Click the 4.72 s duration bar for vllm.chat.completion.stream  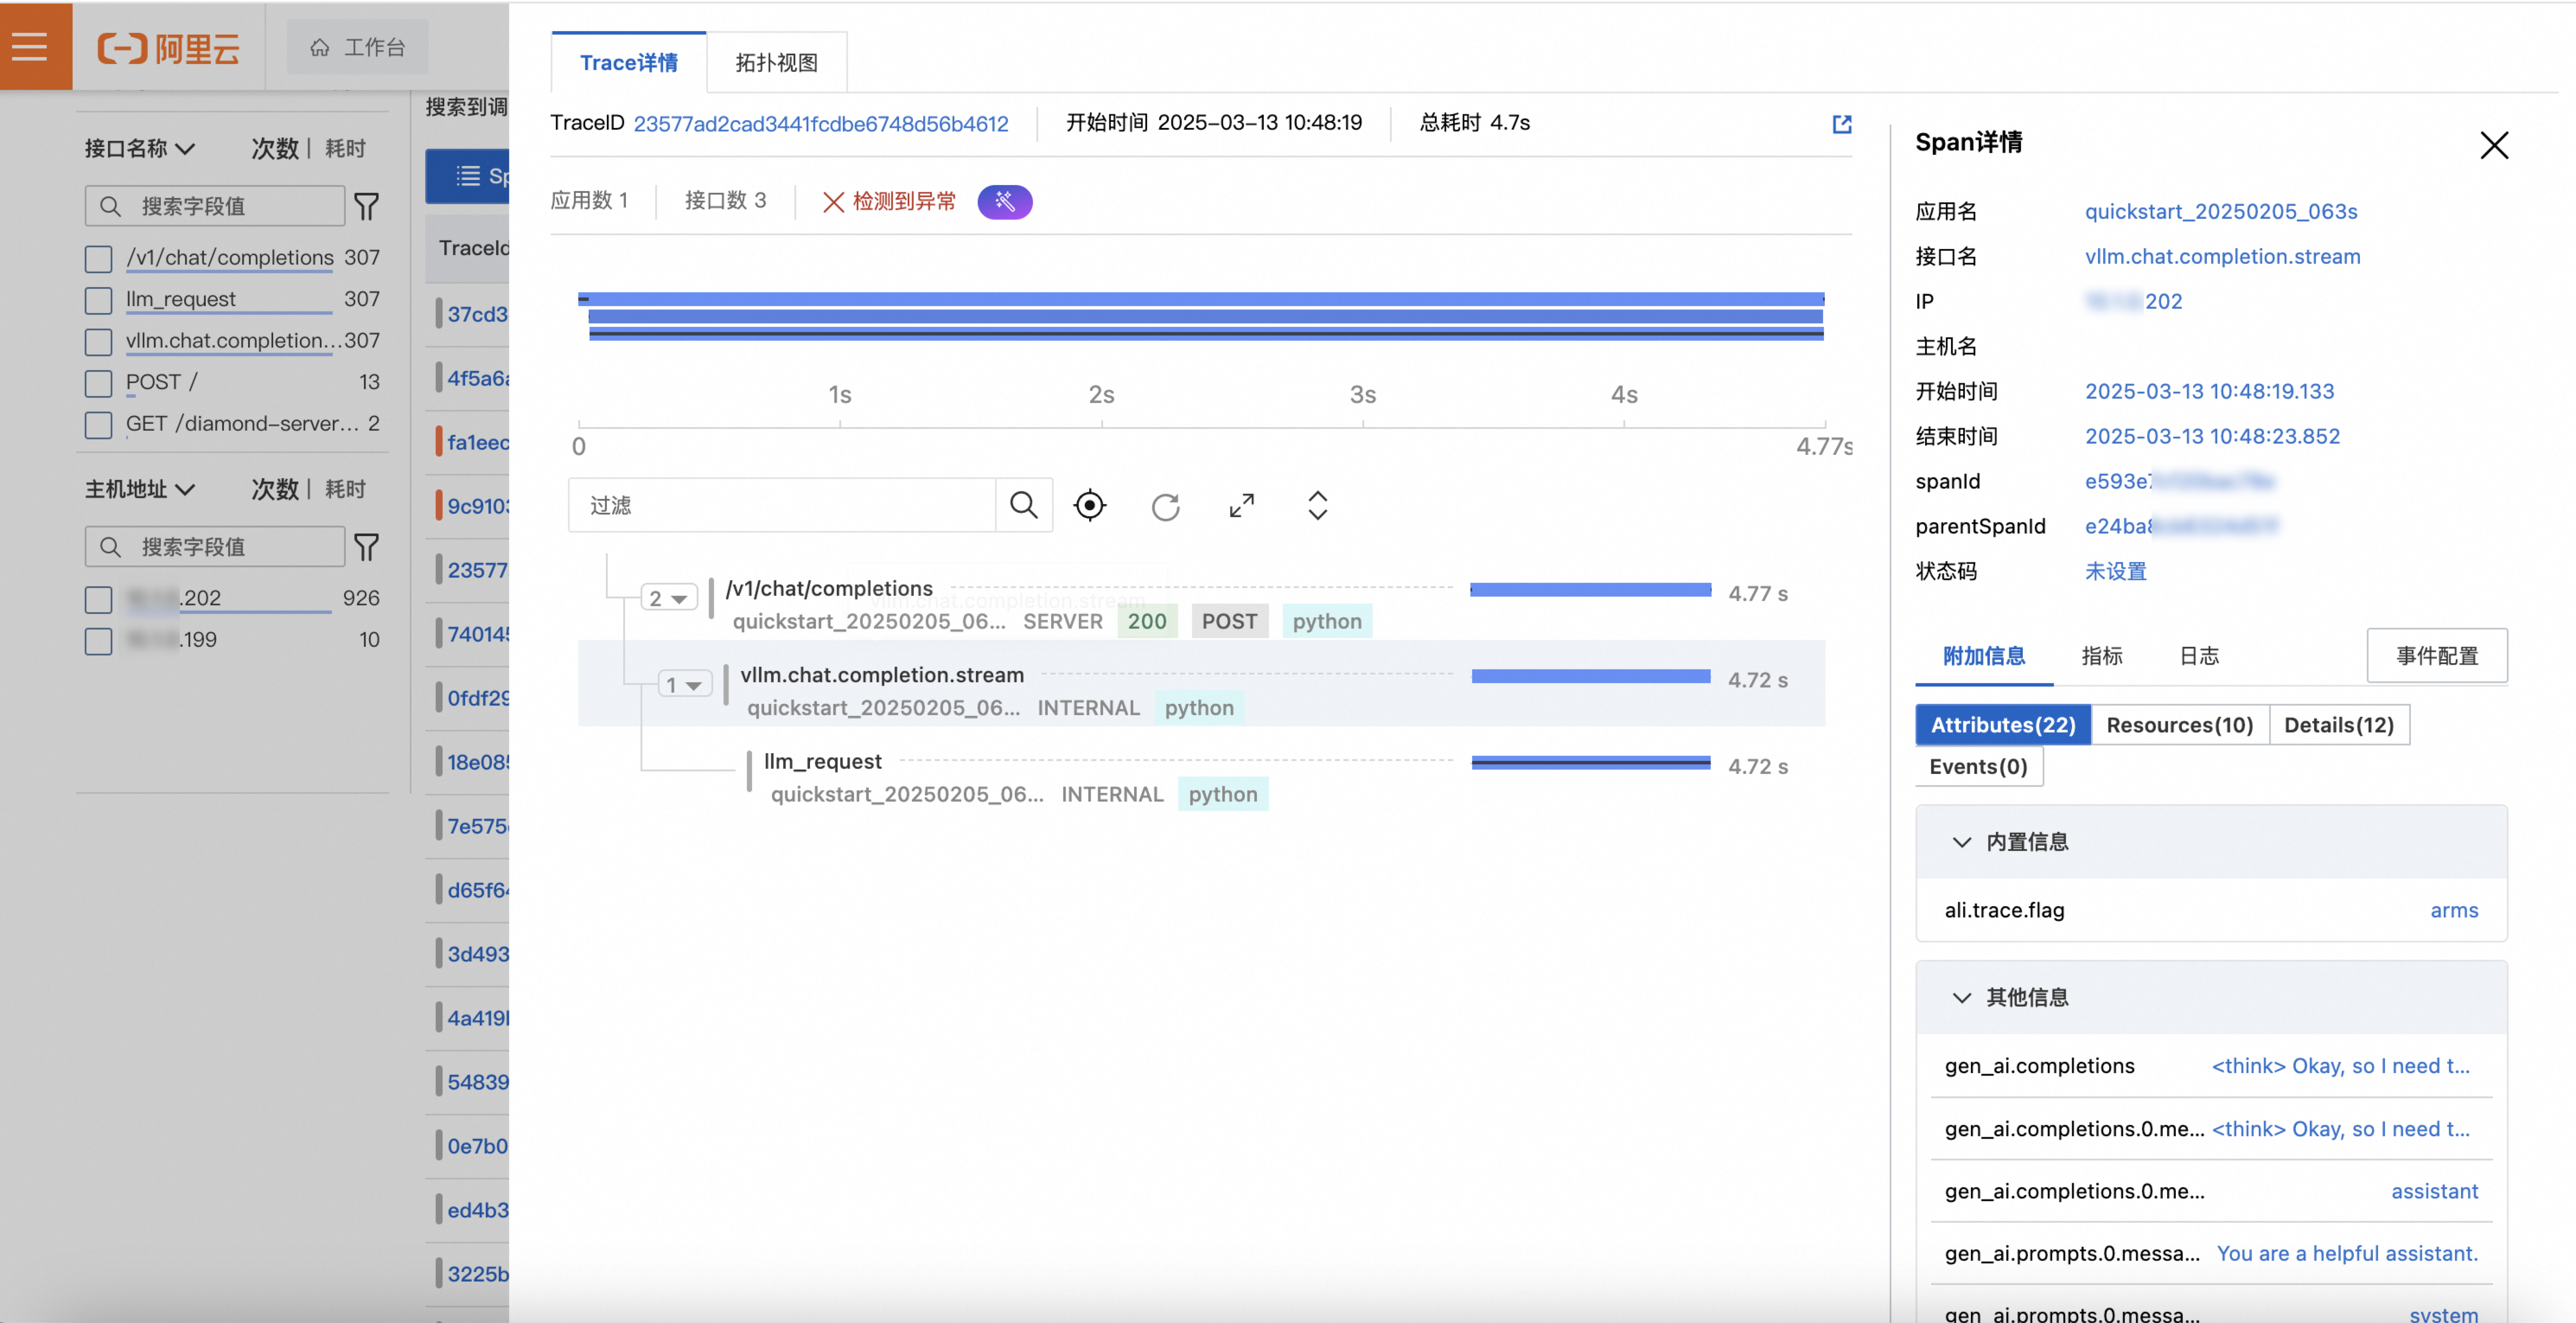point(1590,677)
